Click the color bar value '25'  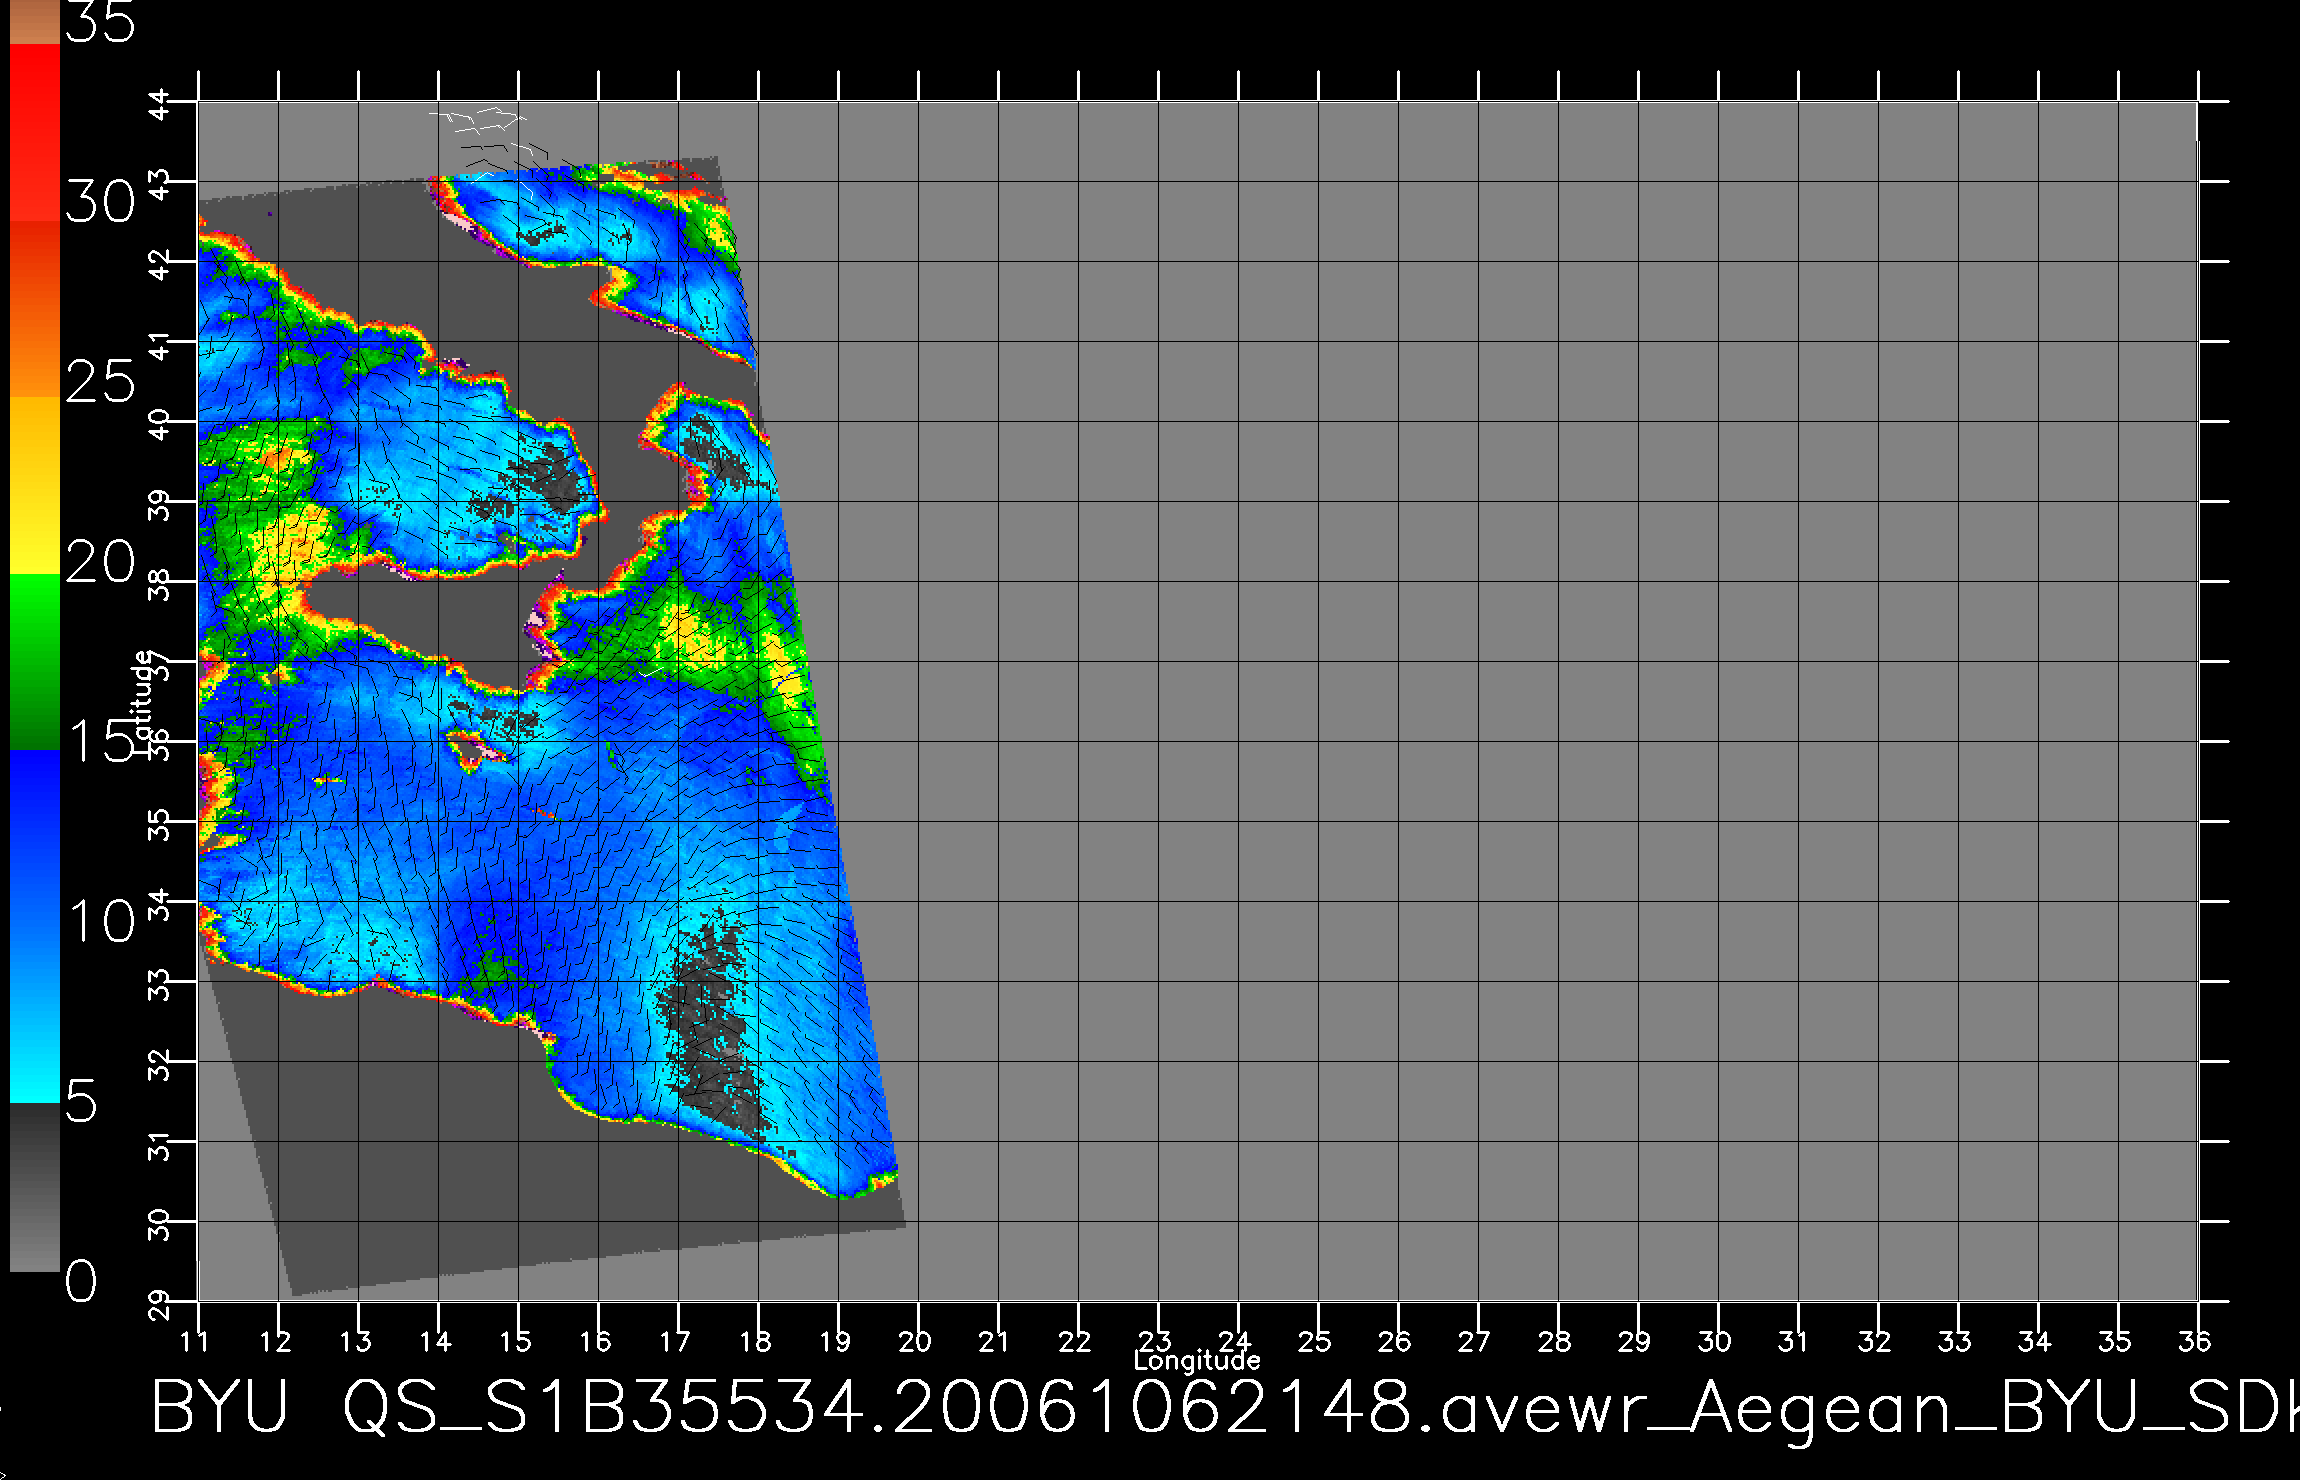pos(100,381)
